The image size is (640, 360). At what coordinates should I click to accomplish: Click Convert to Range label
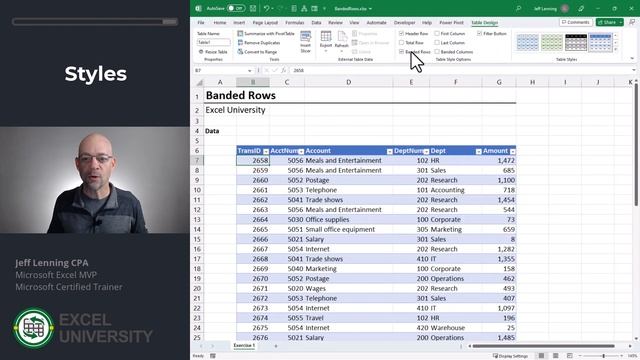coord(260,52)
